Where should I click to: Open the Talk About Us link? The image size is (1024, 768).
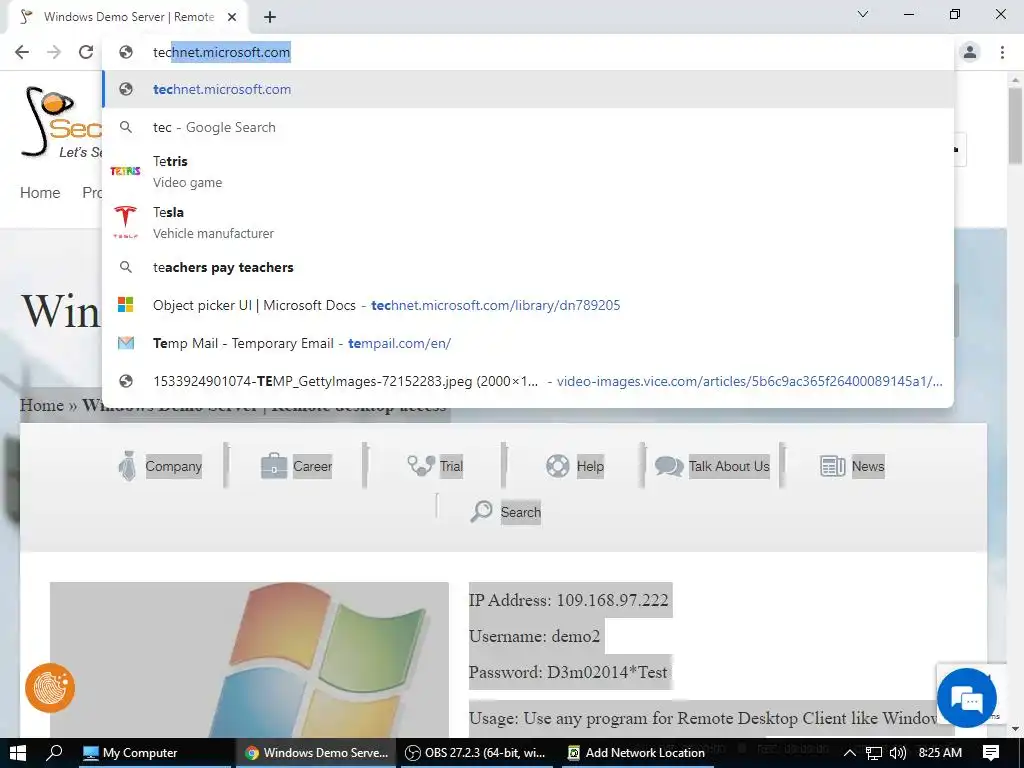click(729, 466)
